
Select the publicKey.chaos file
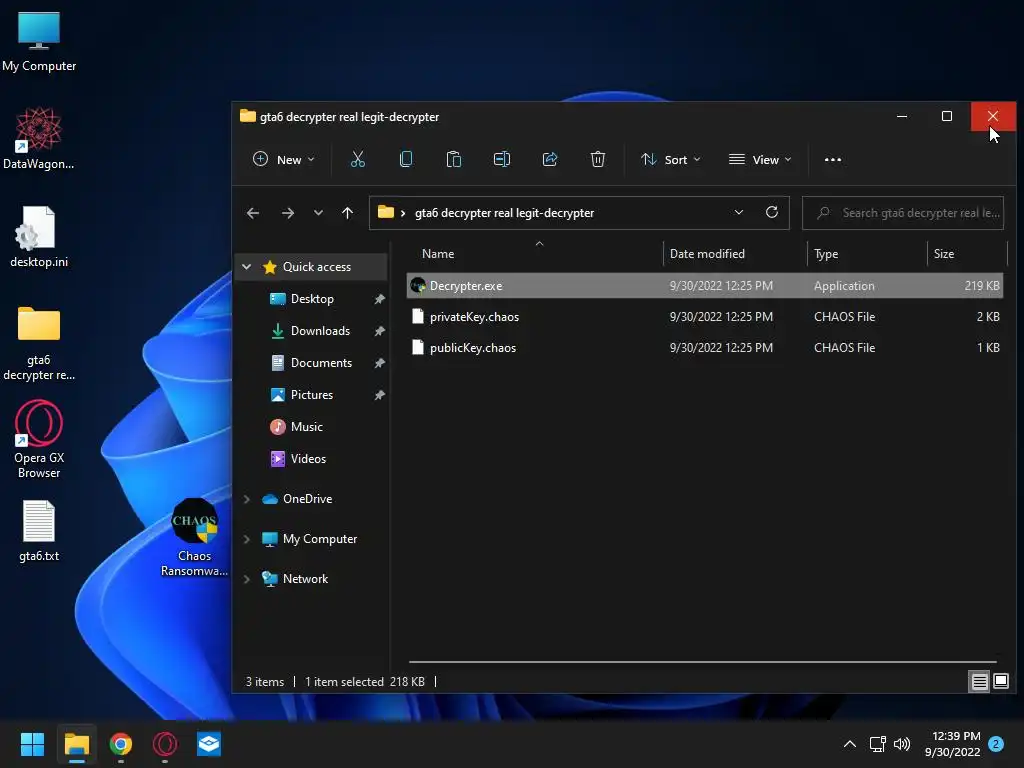pos(705,347)
